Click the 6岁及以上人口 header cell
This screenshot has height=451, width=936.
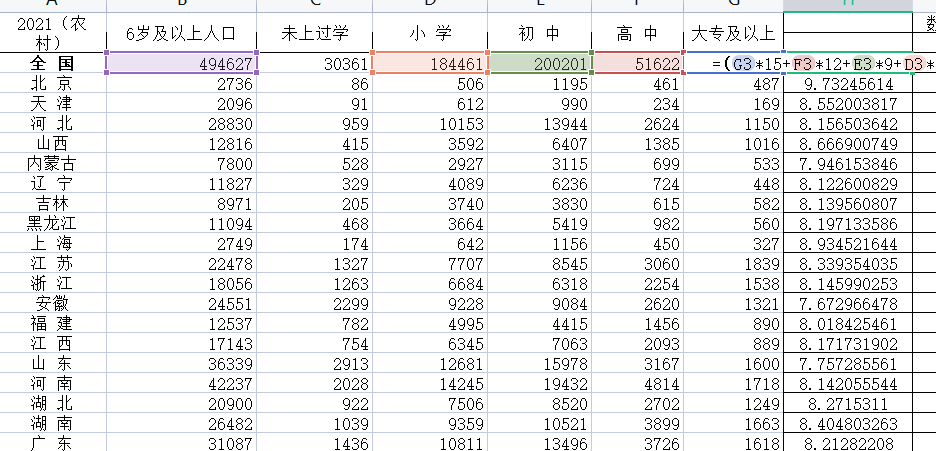coord(181,33)
